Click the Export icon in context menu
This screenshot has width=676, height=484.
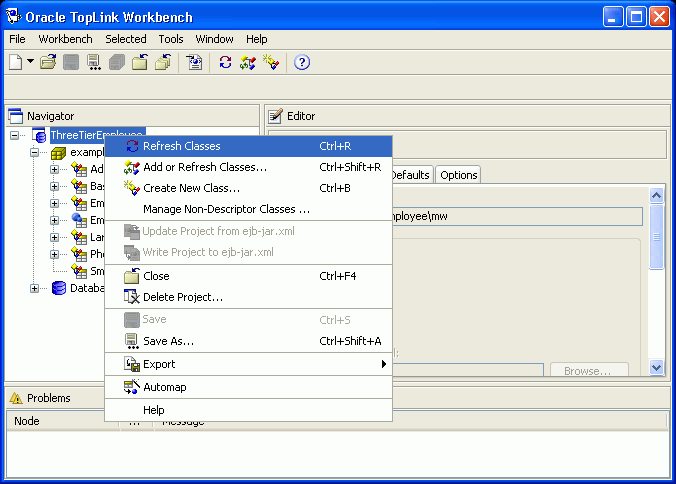tap(132, 364)
